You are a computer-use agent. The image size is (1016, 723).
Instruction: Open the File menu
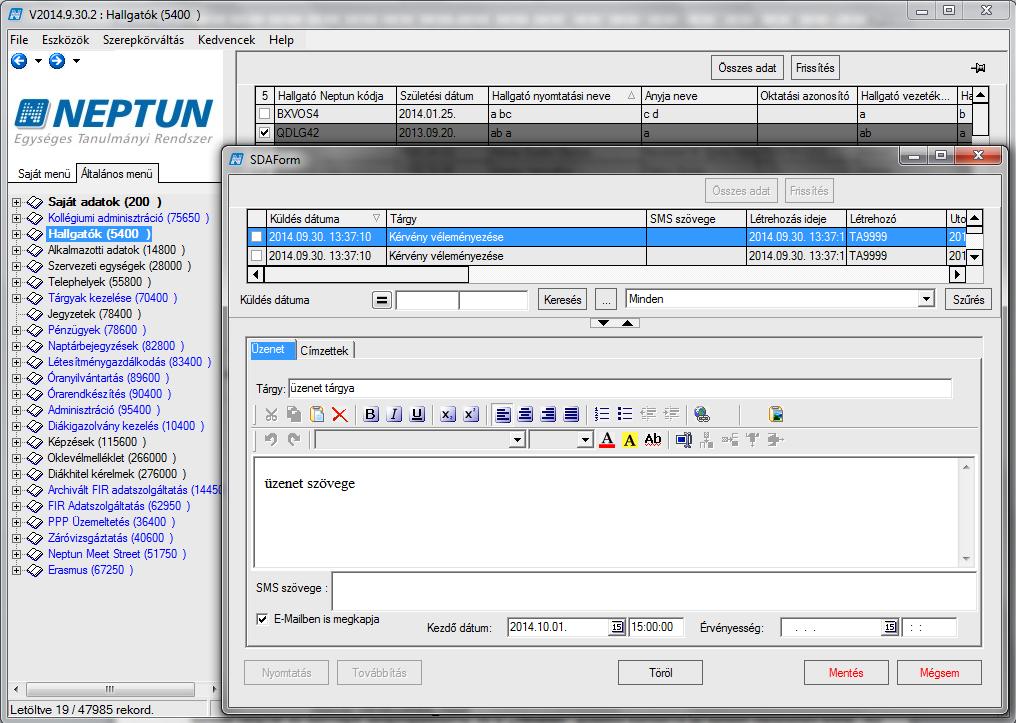(x=19, y=40)
